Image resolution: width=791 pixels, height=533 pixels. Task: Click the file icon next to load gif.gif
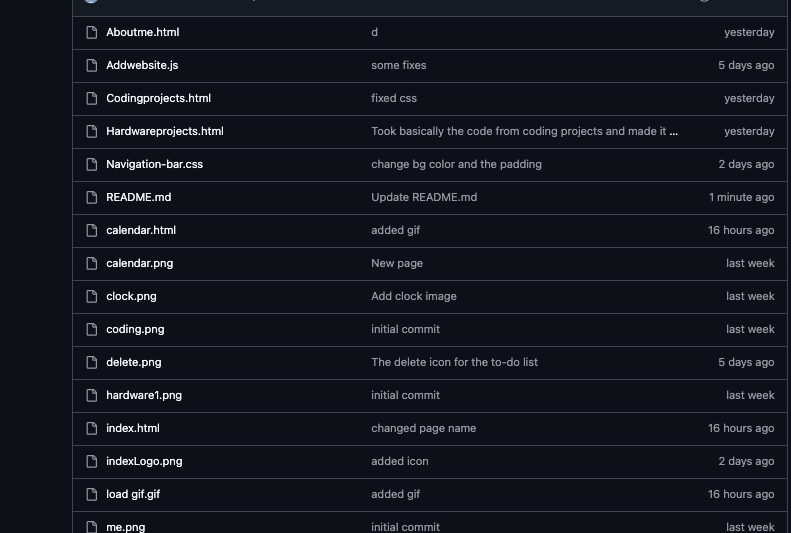click(92, 494)
